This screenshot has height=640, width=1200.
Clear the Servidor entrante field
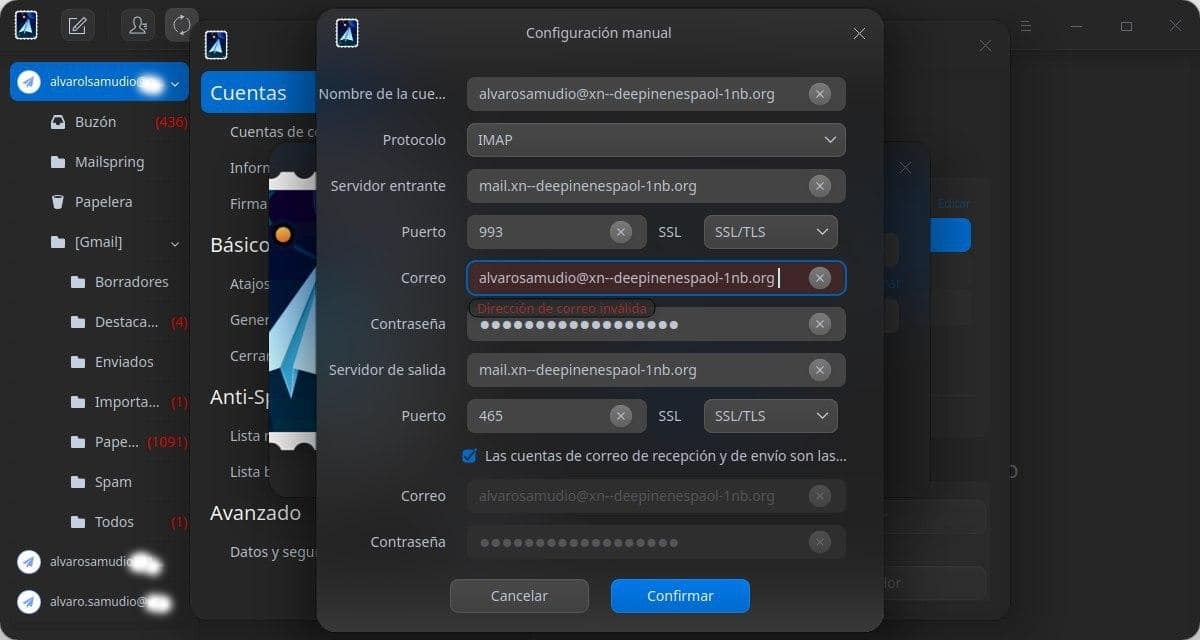[820, 186]
